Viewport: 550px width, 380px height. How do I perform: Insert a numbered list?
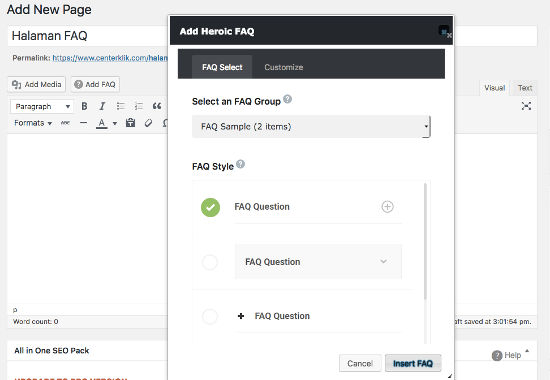pyautogui.click(x=139, y=106)
